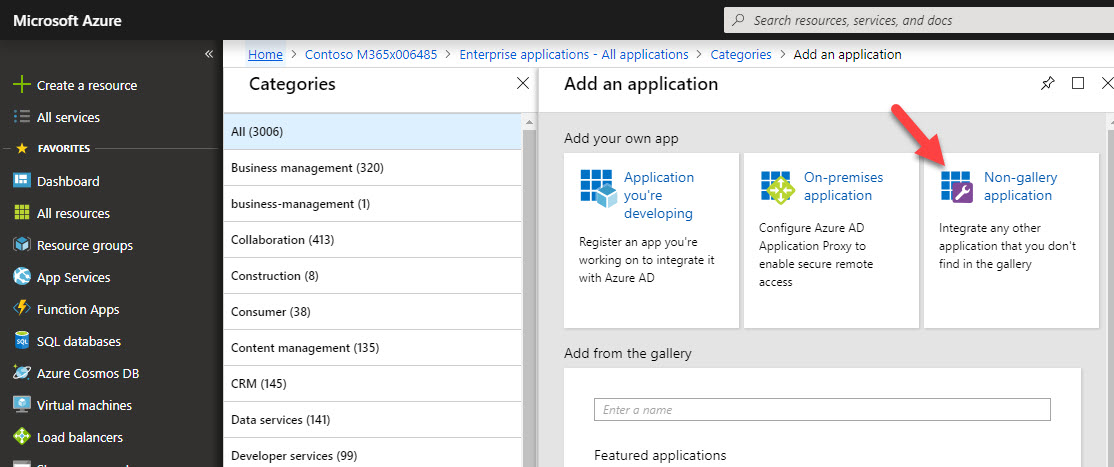Click the App Services globe icon
This screenshot has width=1114, height=467.
(x=22, y=277)
